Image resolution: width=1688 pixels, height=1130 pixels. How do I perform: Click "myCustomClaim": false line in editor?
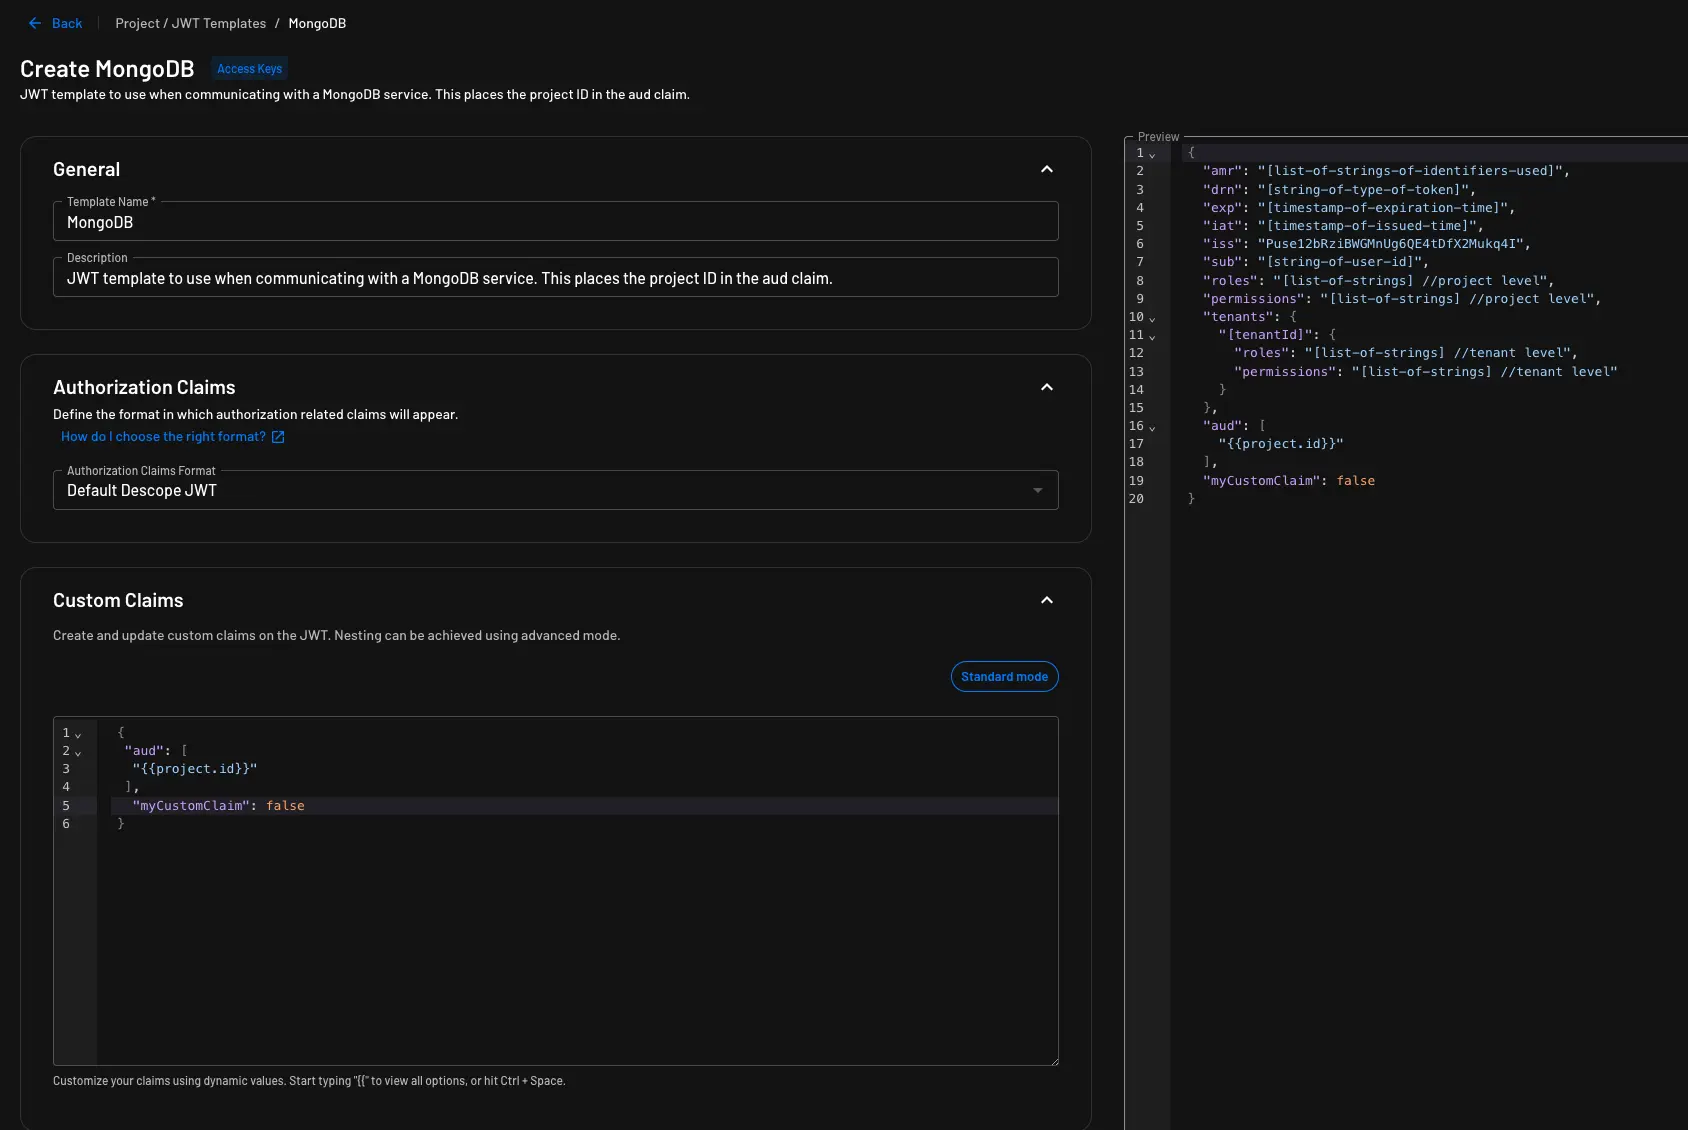point(218,806)
